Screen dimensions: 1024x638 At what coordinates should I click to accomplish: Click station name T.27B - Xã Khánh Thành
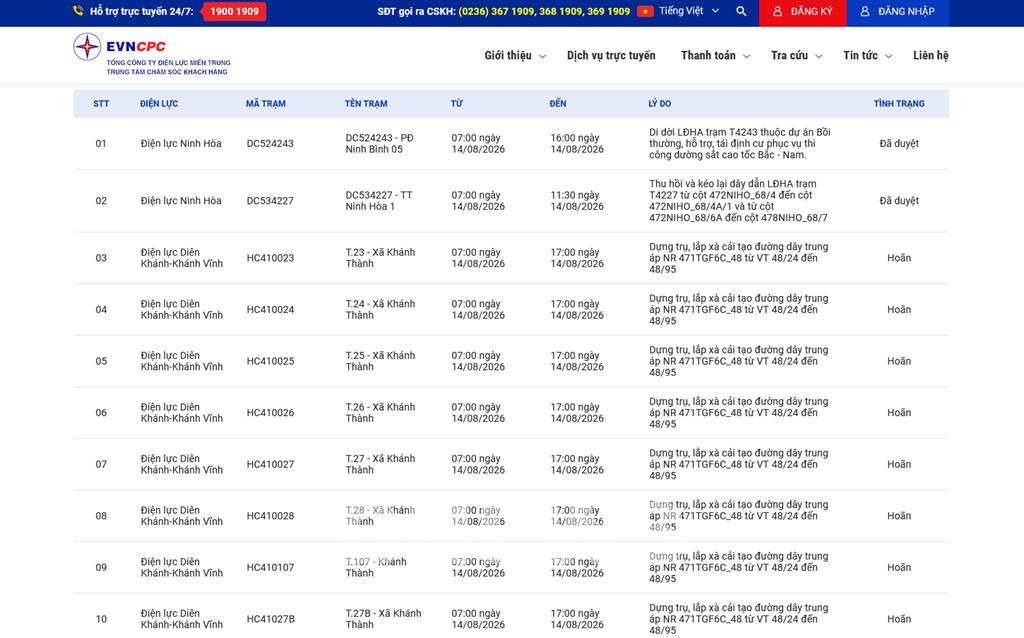[x=383, y=619]
